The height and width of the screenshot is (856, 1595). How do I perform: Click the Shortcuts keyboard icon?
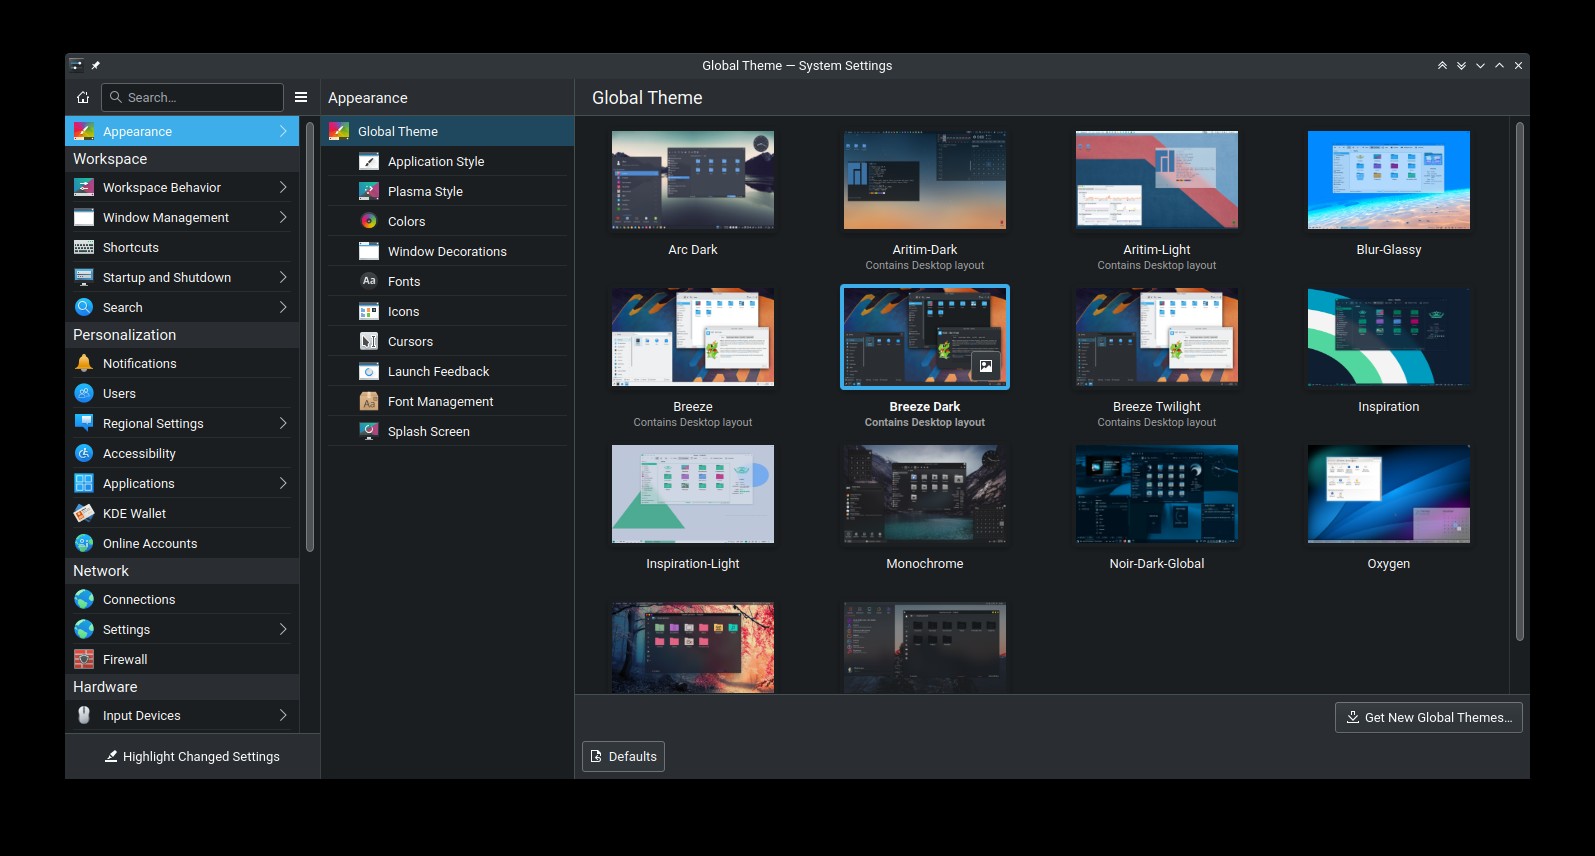(84, 247)
